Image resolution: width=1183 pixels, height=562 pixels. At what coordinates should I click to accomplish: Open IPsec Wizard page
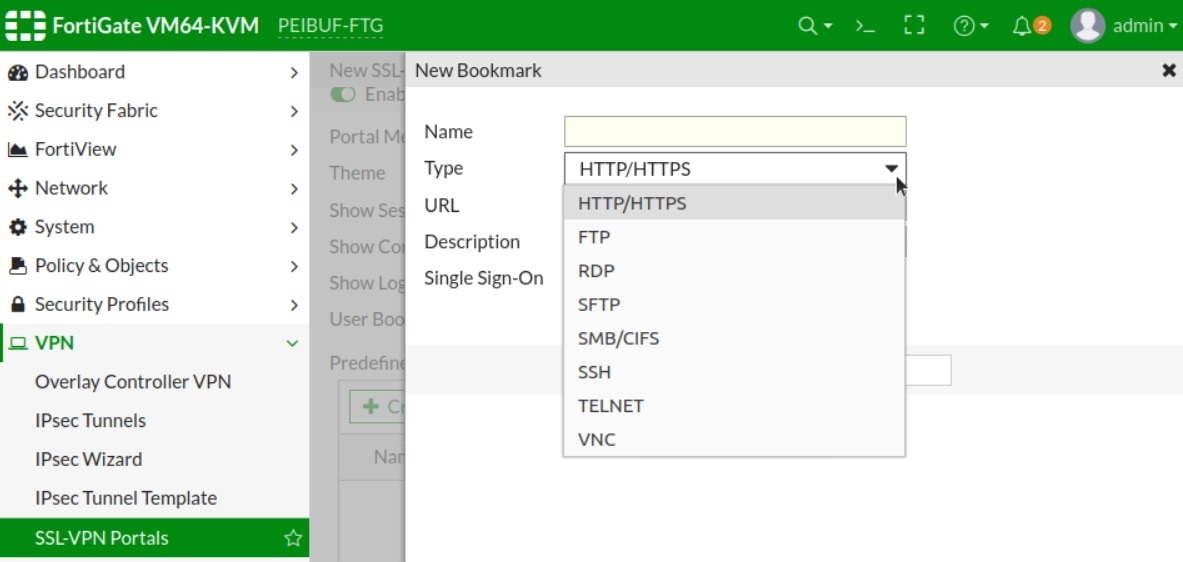tap(88, 459)
